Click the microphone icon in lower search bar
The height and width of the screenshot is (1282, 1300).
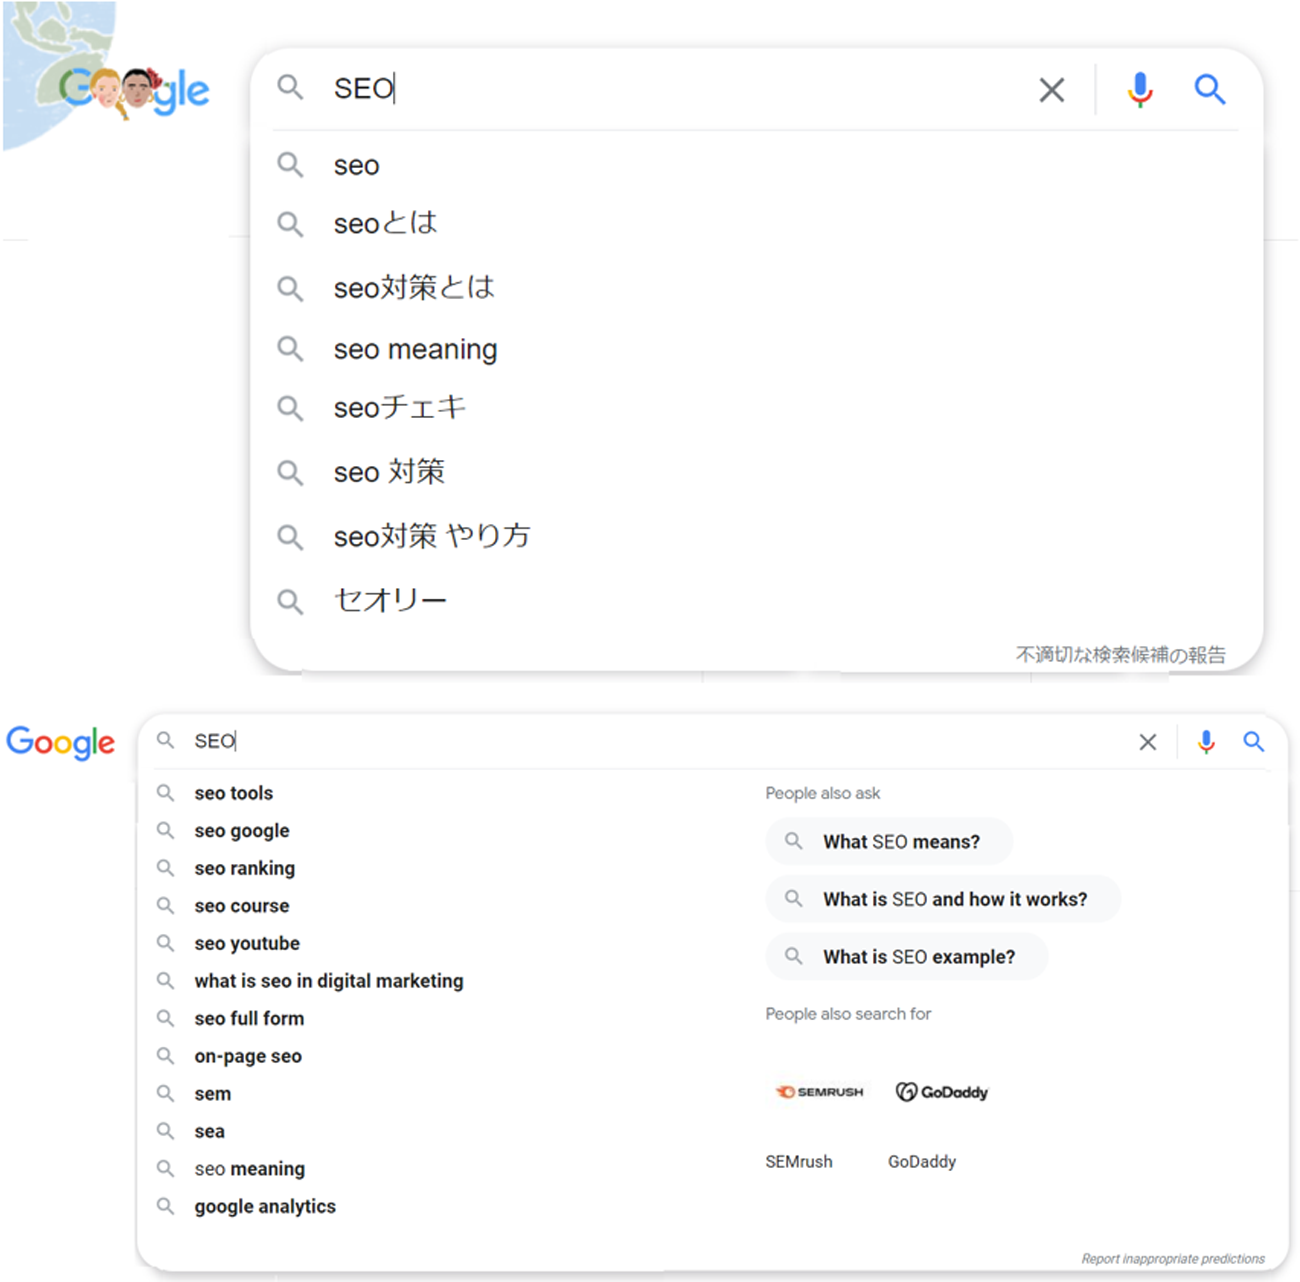pyautogui.click(x=1206, y=742)
